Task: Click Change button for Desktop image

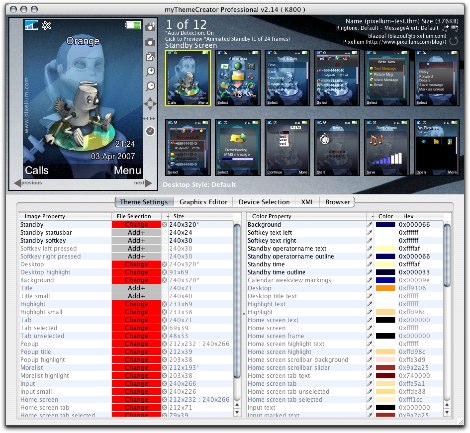Action: pyautogui.click(x=136, y=264)
